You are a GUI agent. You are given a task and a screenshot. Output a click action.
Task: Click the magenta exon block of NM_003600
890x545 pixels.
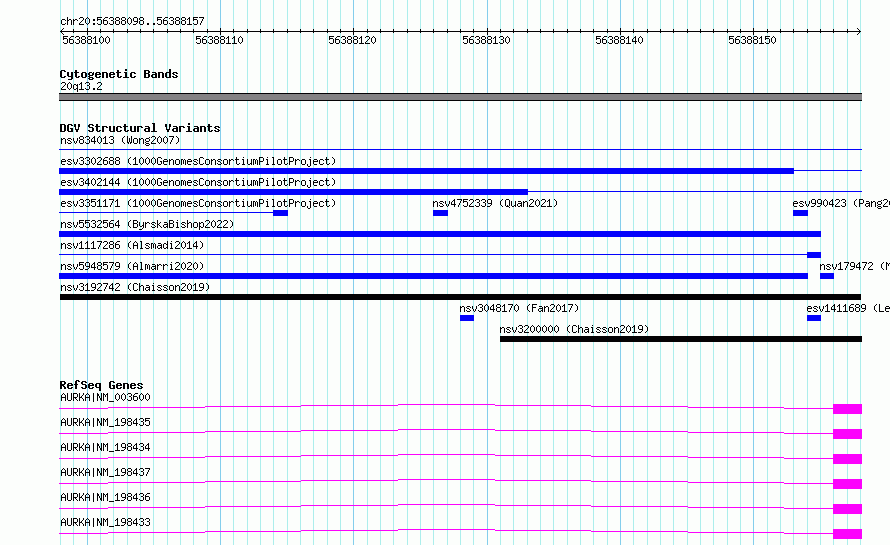point(847,409)
